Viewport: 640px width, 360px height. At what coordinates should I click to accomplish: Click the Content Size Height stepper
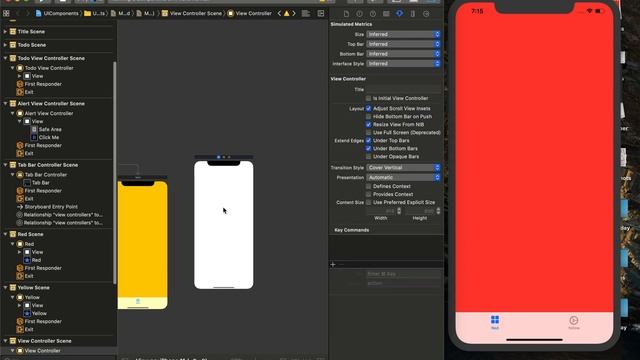coord(438,211)
